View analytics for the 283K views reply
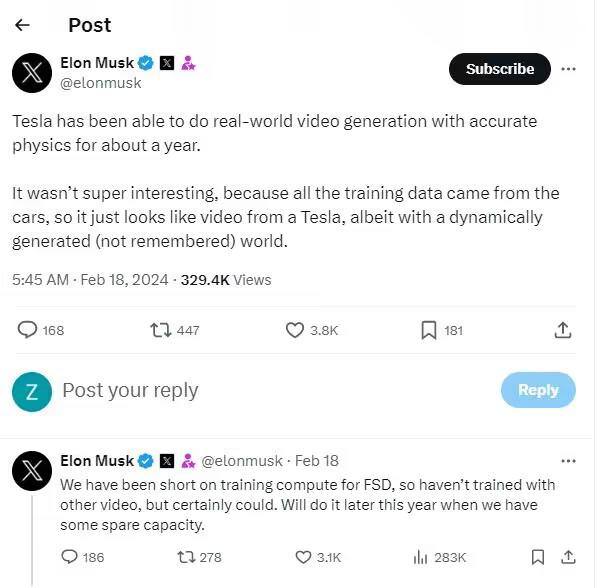Image resolution: width=606 pixels, height=588 pixels. [x=421, y=557]
